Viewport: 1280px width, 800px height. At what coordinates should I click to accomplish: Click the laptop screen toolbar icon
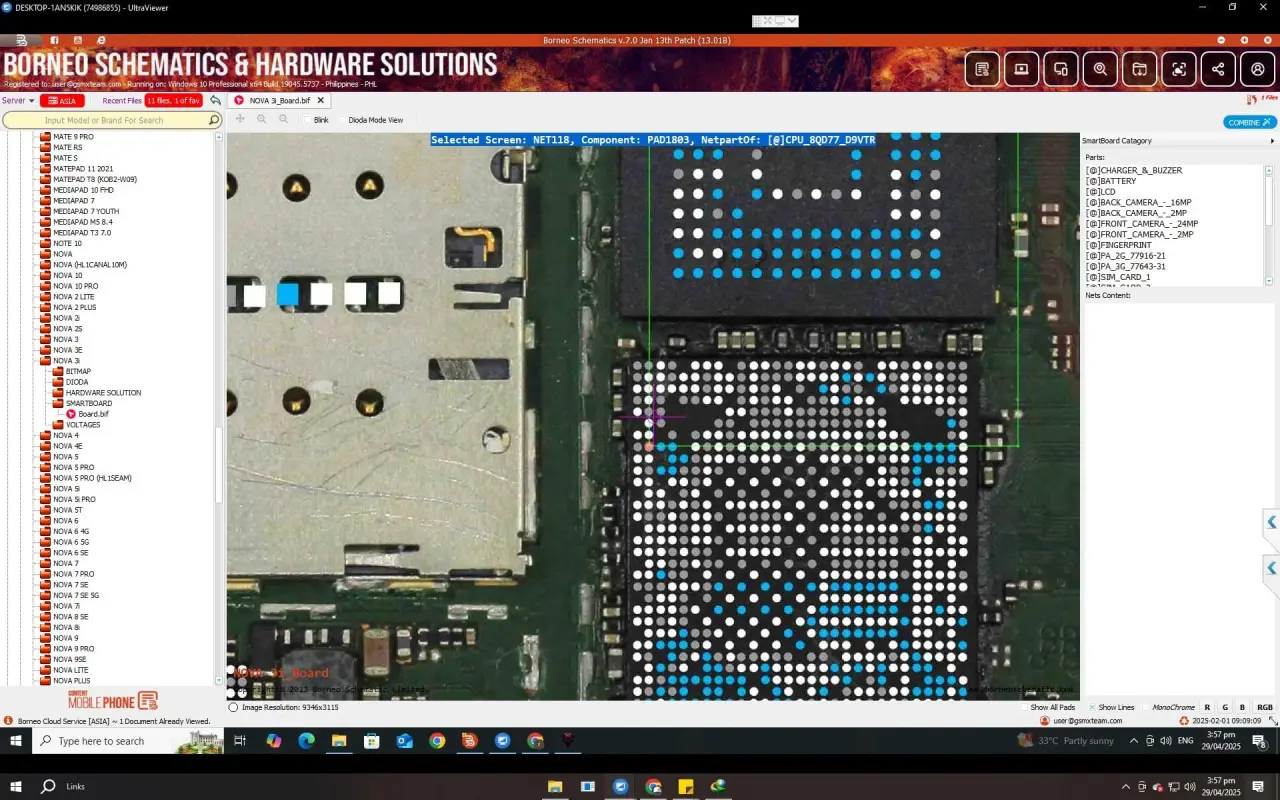1021,69
